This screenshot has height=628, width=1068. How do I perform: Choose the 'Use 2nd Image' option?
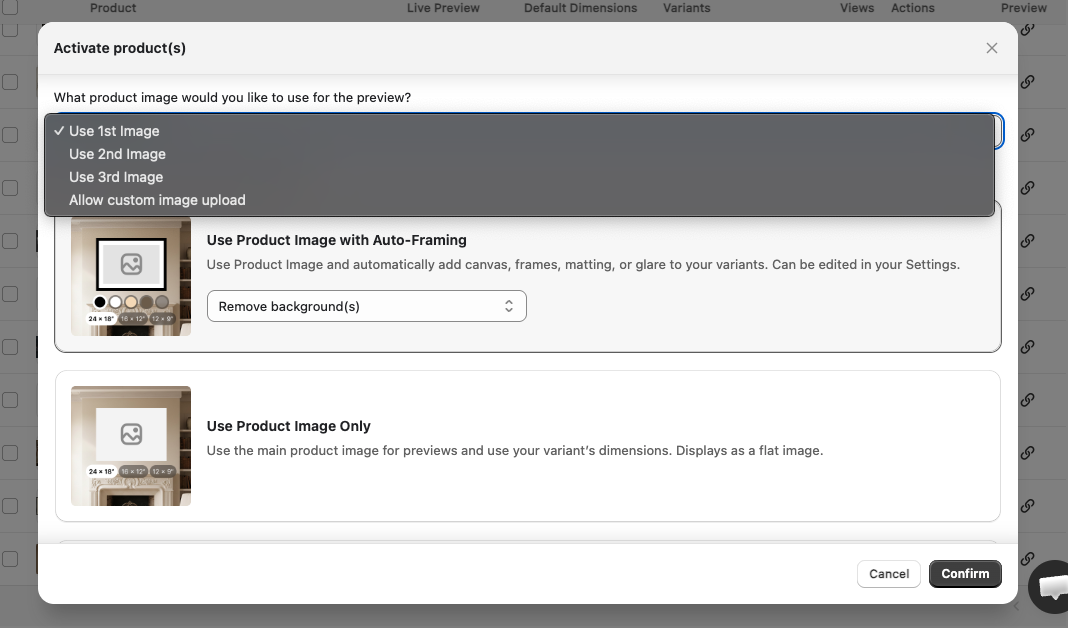point(519,154)
